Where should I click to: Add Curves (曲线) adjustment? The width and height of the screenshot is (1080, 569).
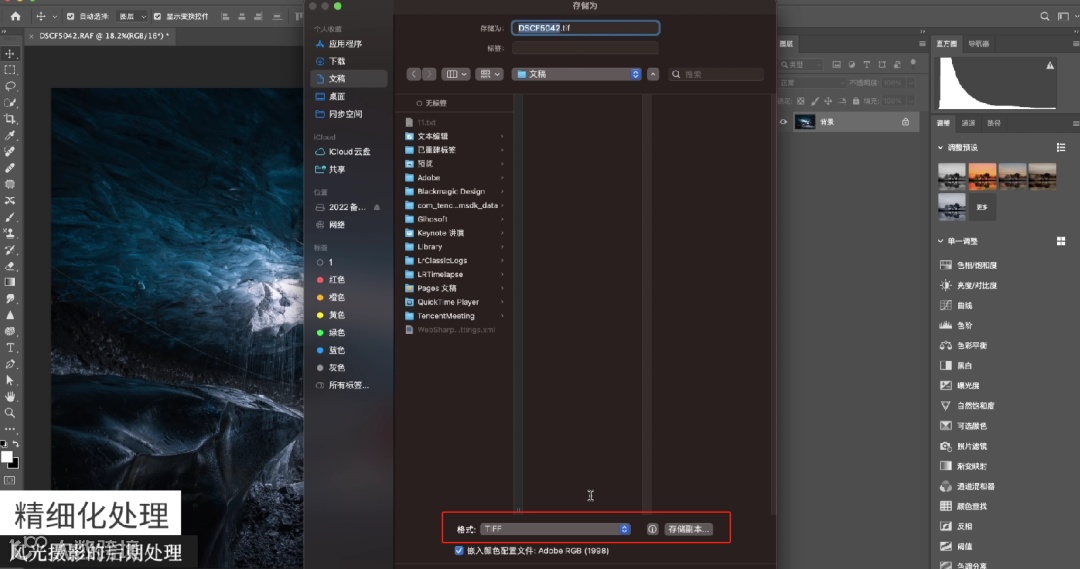pyautogui.click(x=957, y=305)
